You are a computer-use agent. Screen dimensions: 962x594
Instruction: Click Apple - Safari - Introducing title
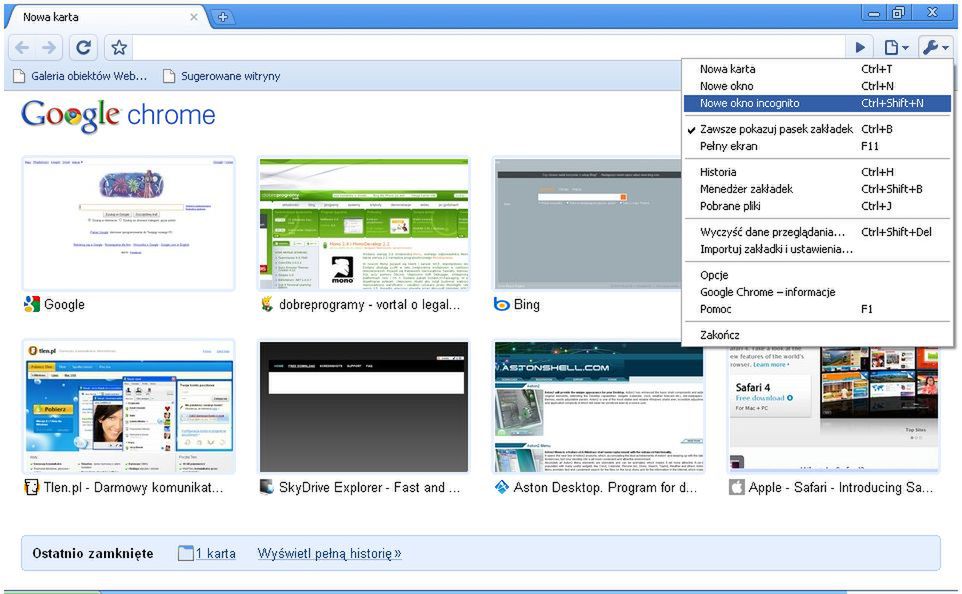coord(841,487)
